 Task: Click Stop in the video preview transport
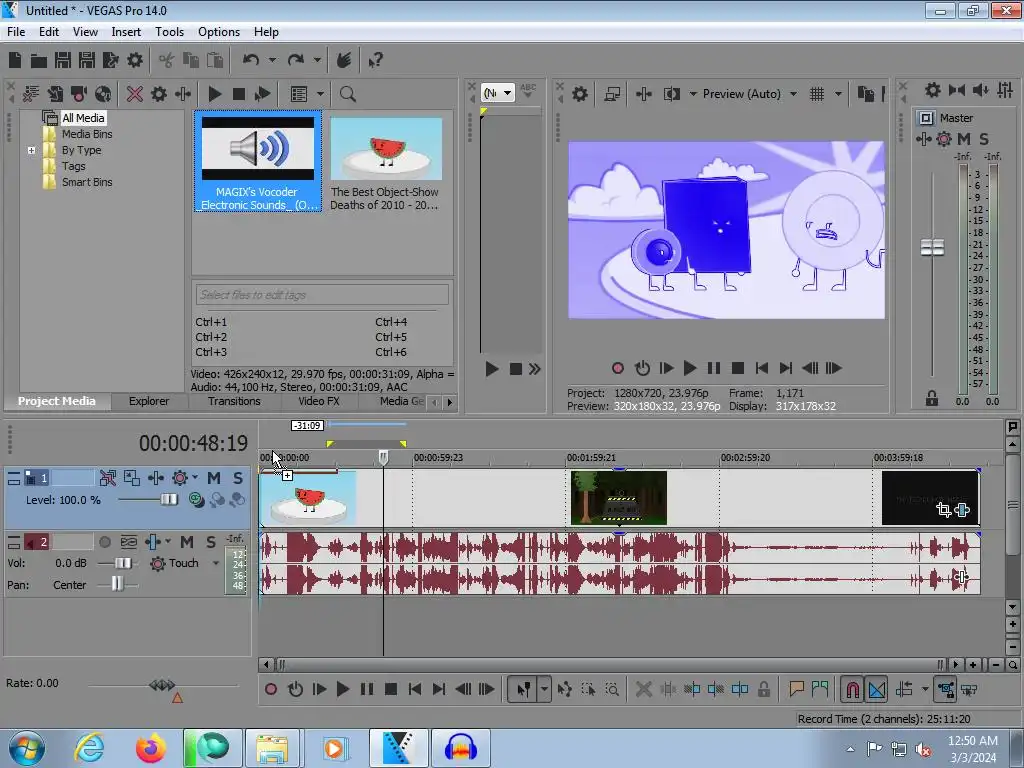738,368
